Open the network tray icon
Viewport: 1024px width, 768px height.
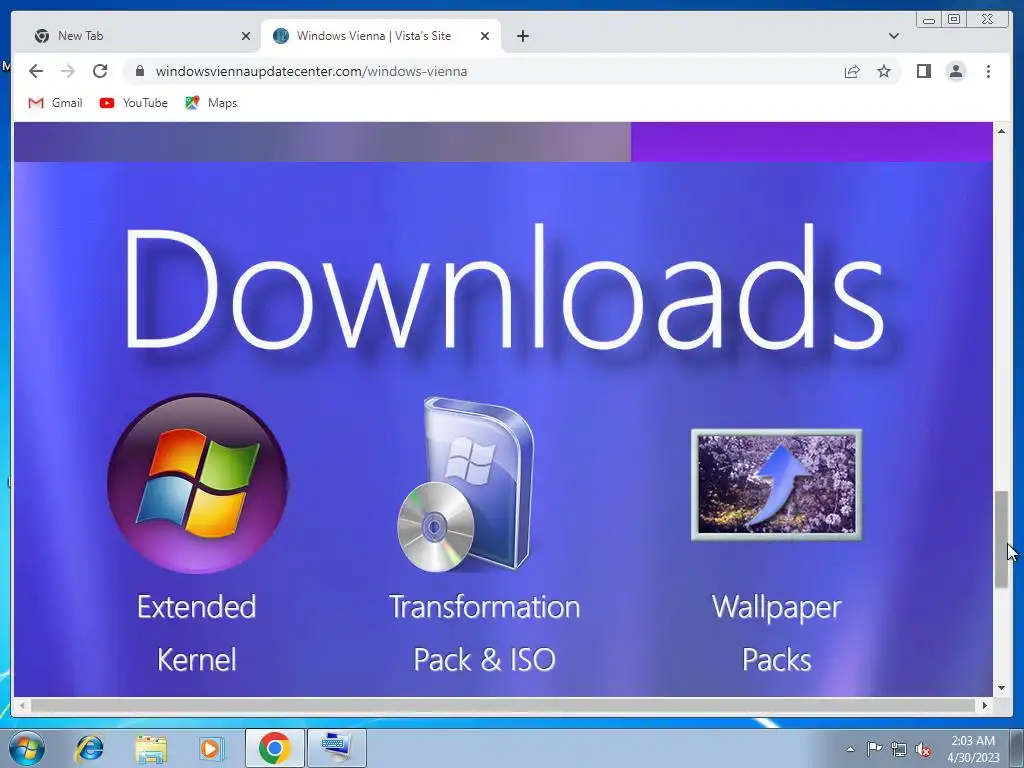click(899, 749)
